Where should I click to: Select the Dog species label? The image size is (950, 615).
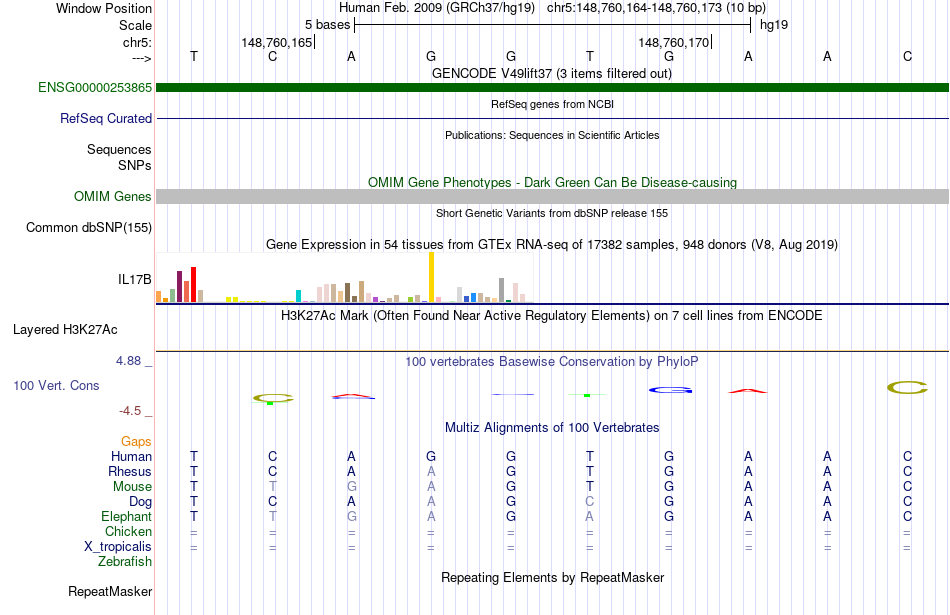pyautogui.click(x=141, y=502)
